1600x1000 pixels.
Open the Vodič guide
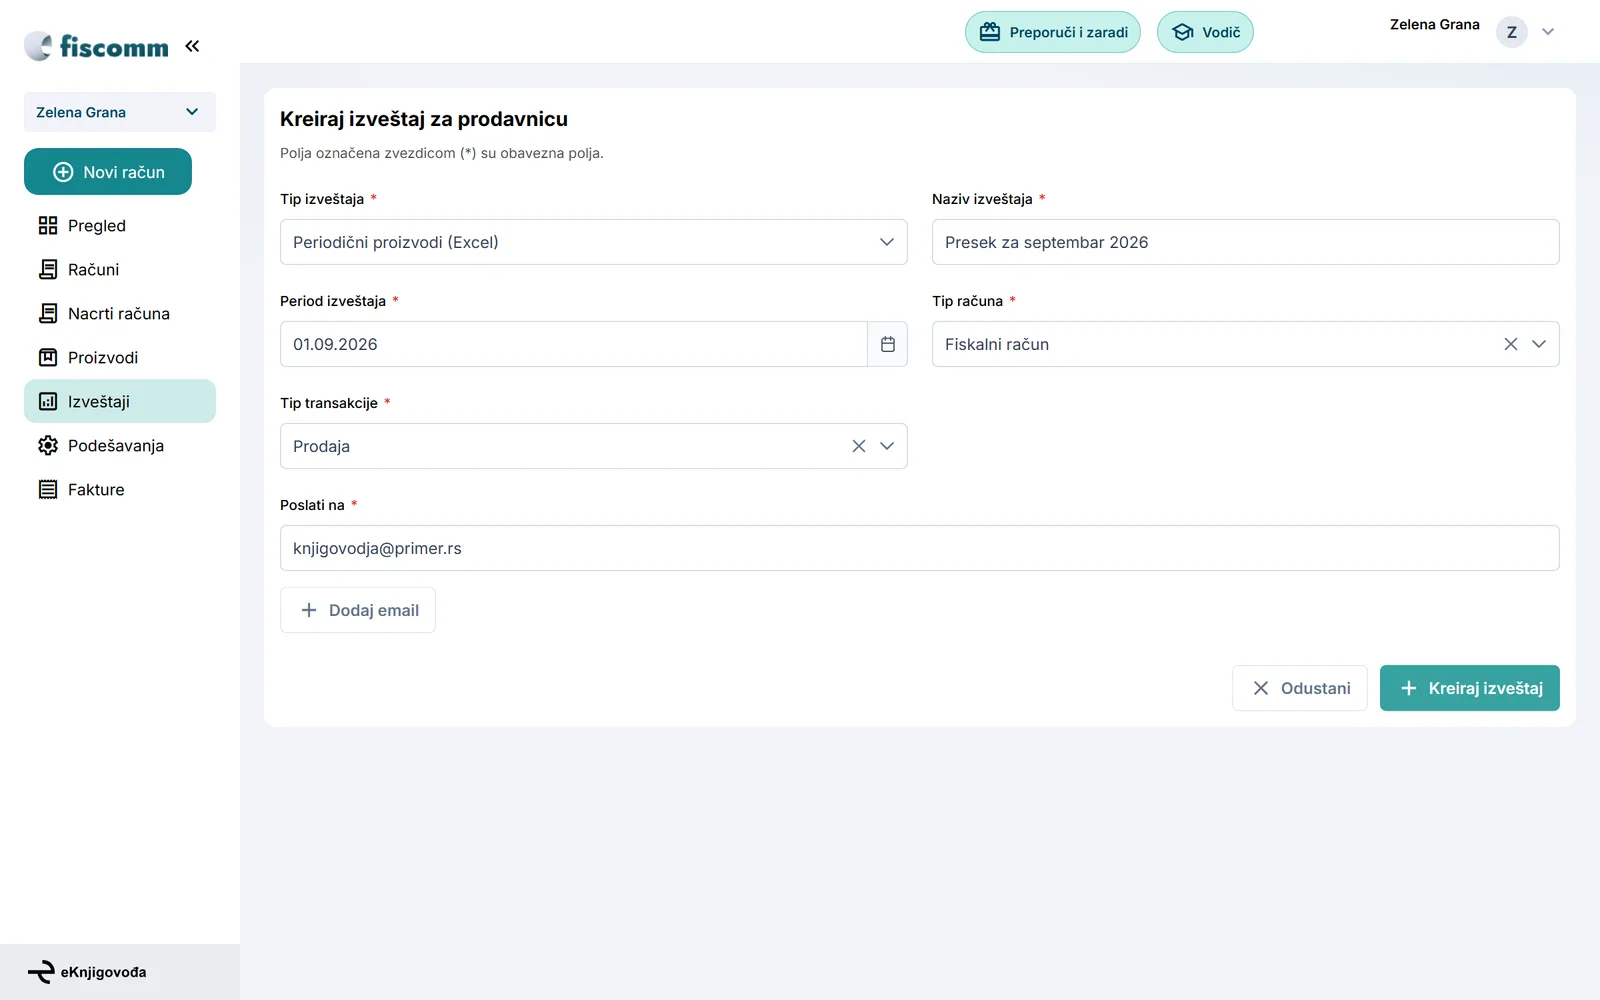(1205, 32)
